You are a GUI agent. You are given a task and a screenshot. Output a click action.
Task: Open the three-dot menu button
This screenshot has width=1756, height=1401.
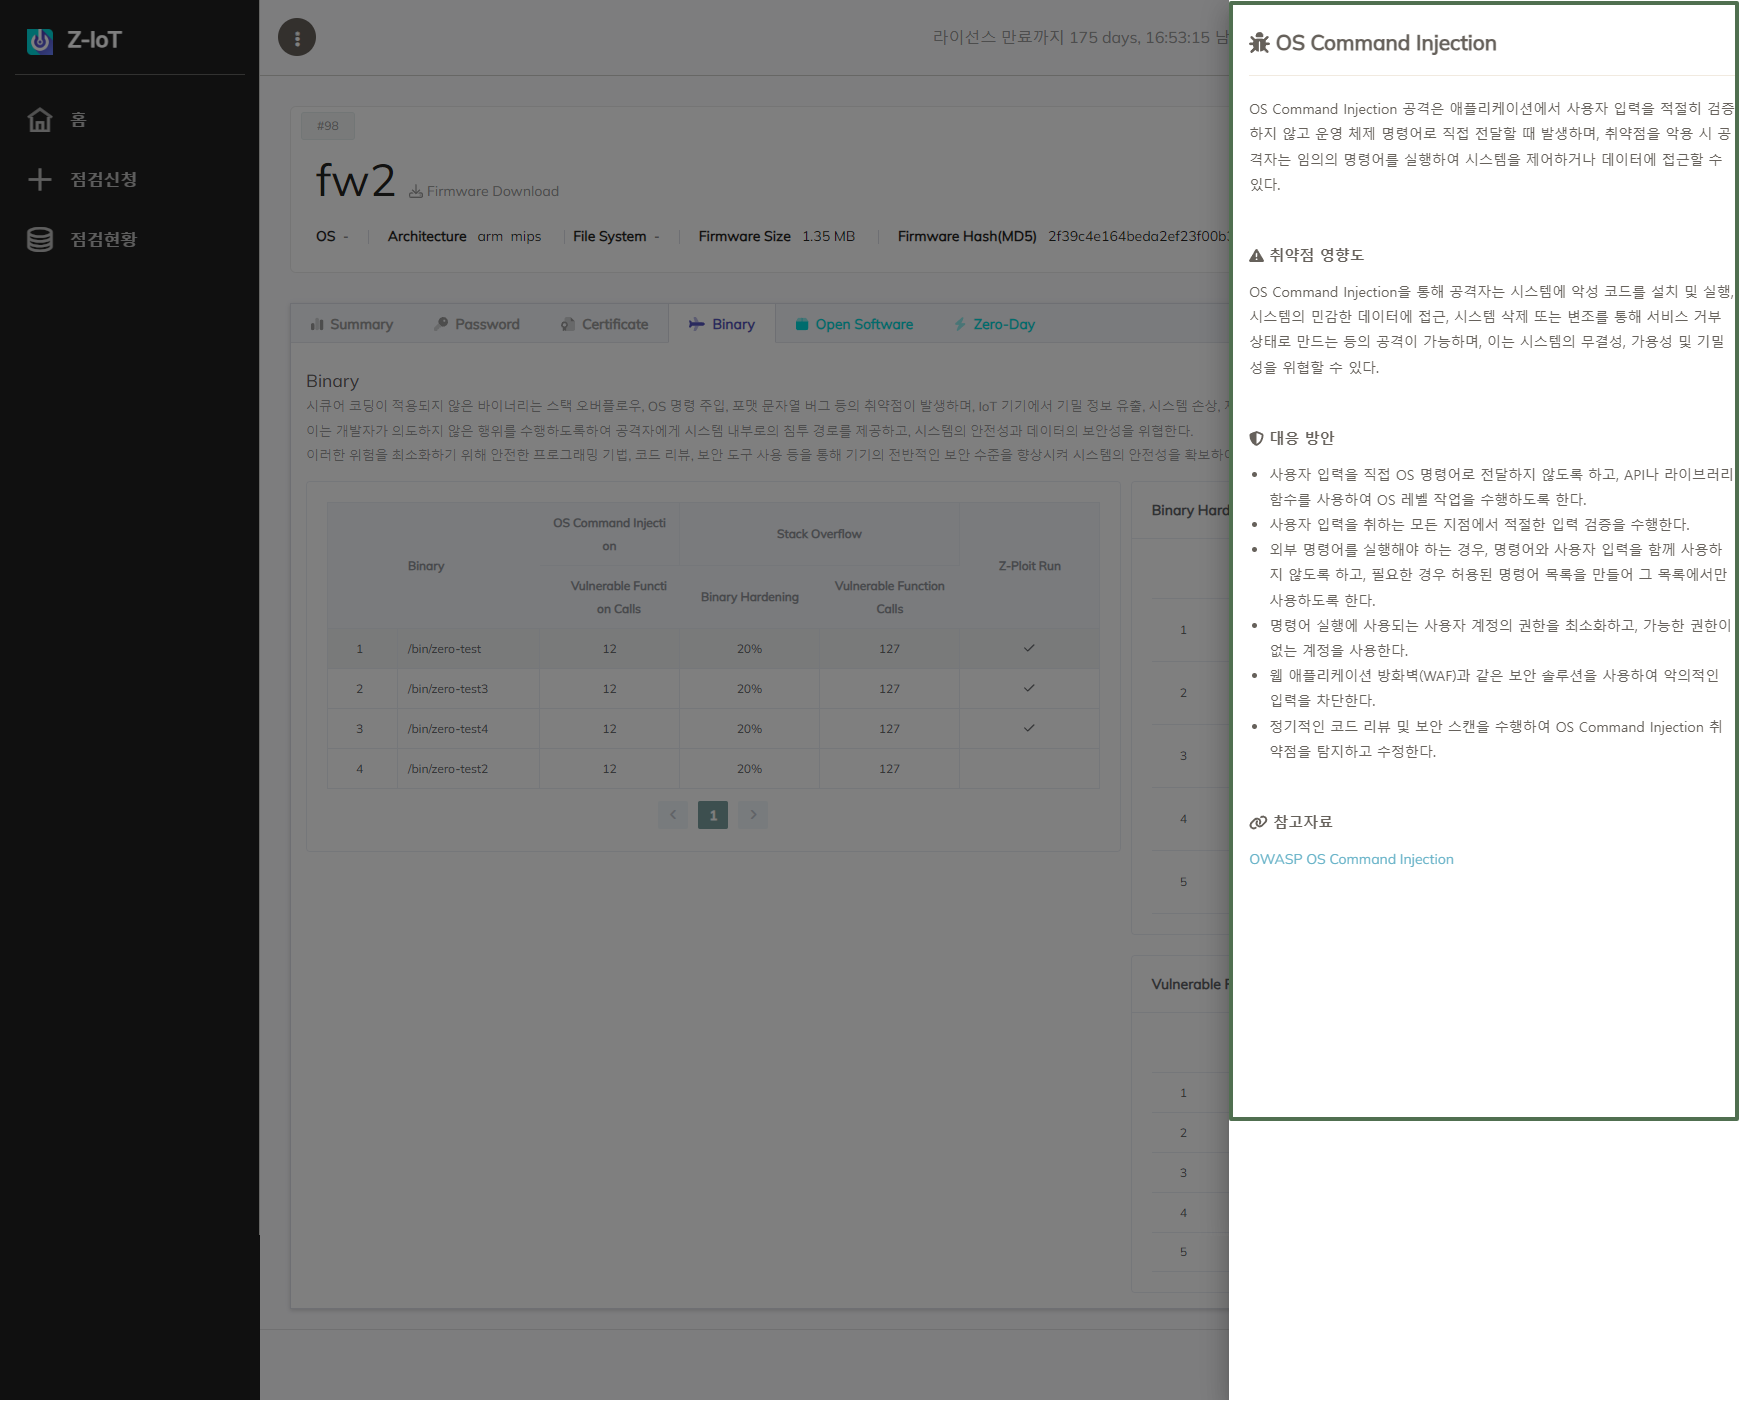(x=297, y=38)
